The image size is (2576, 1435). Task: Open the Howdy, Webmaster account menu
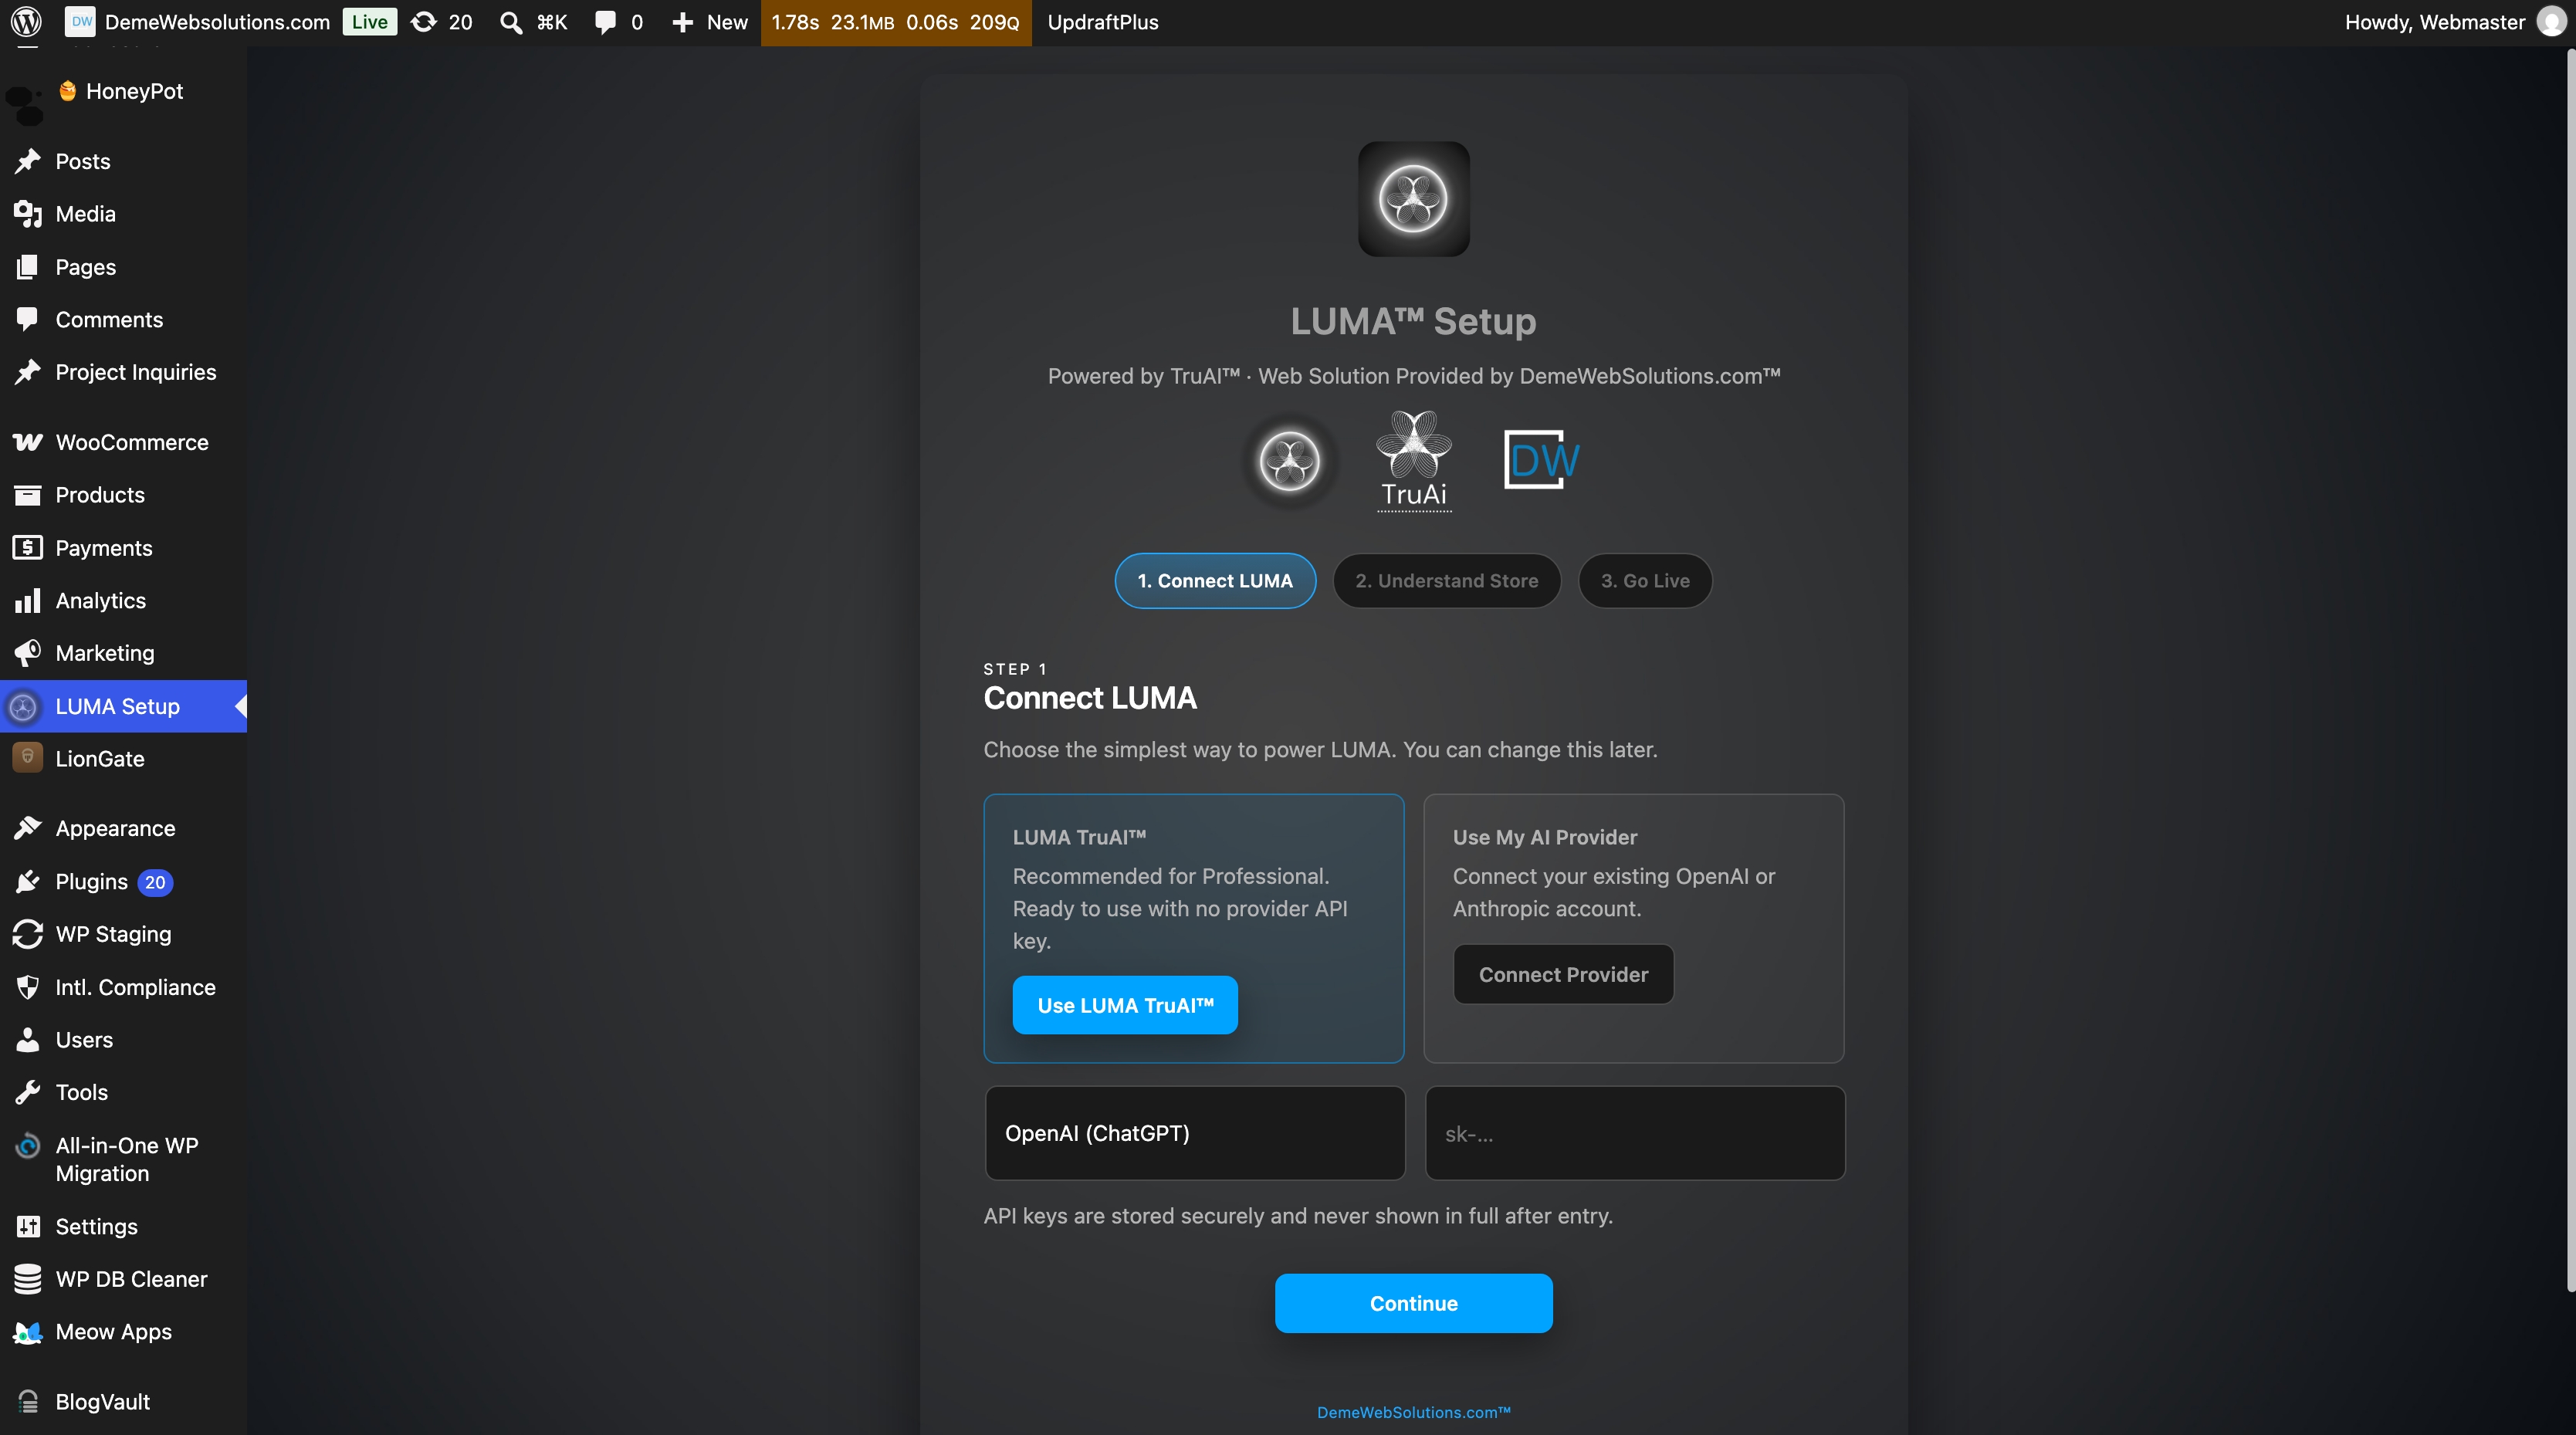2455,22
